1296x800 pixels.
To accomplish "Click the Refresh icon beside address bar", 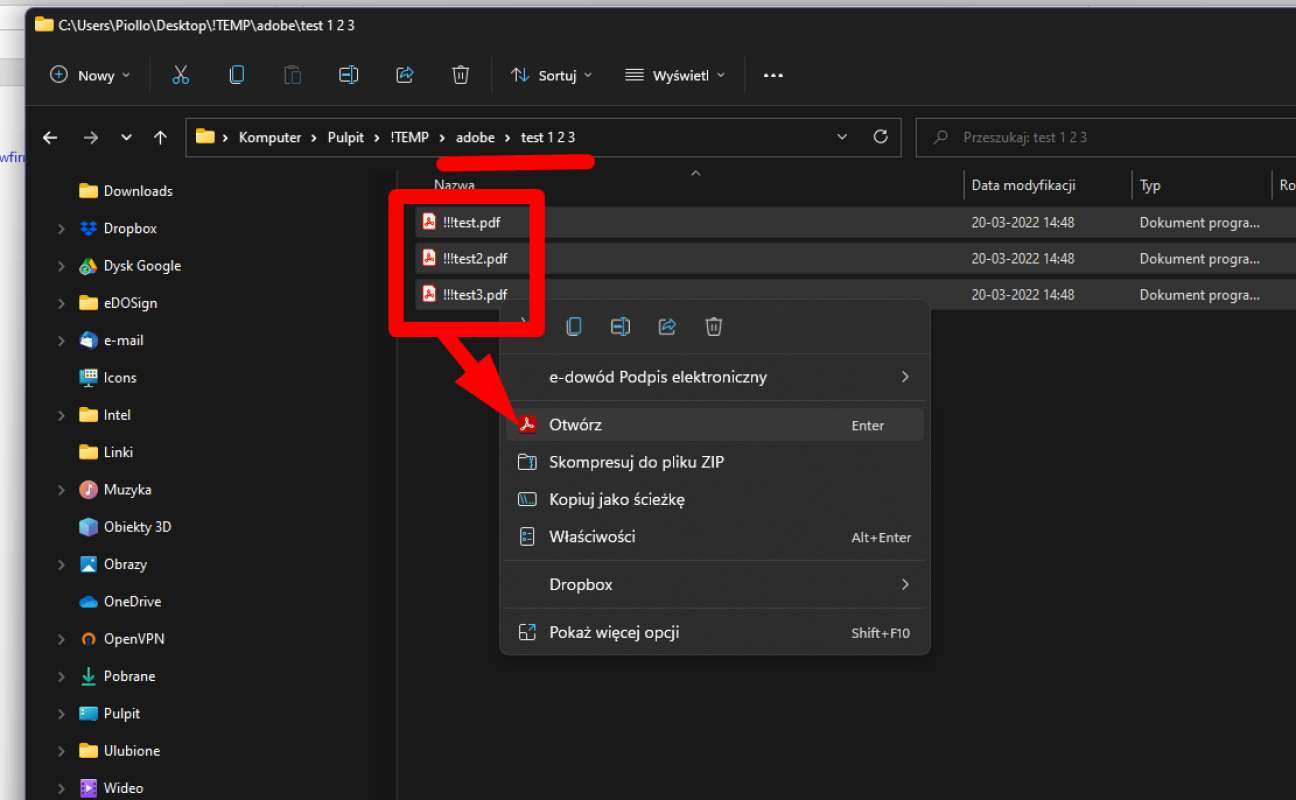I will pos(880,137).
